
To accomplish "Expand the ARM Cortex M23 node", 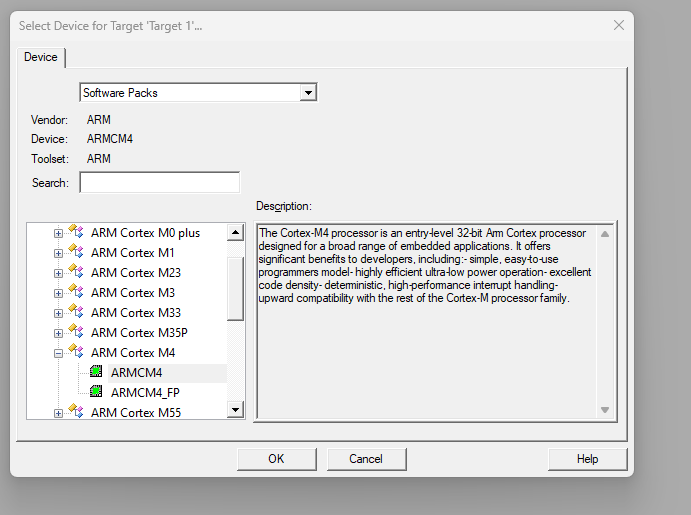I will coord(58,273).
